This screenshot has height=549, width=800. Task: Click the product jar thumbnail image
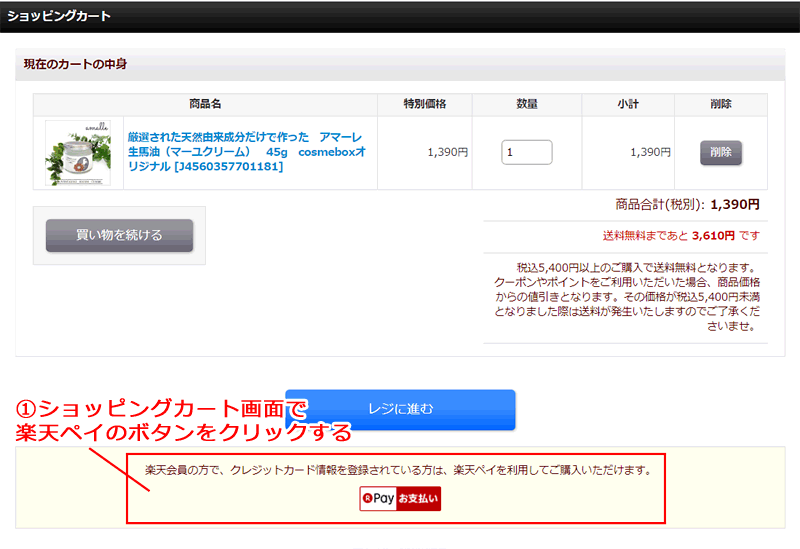coord(78,153)
